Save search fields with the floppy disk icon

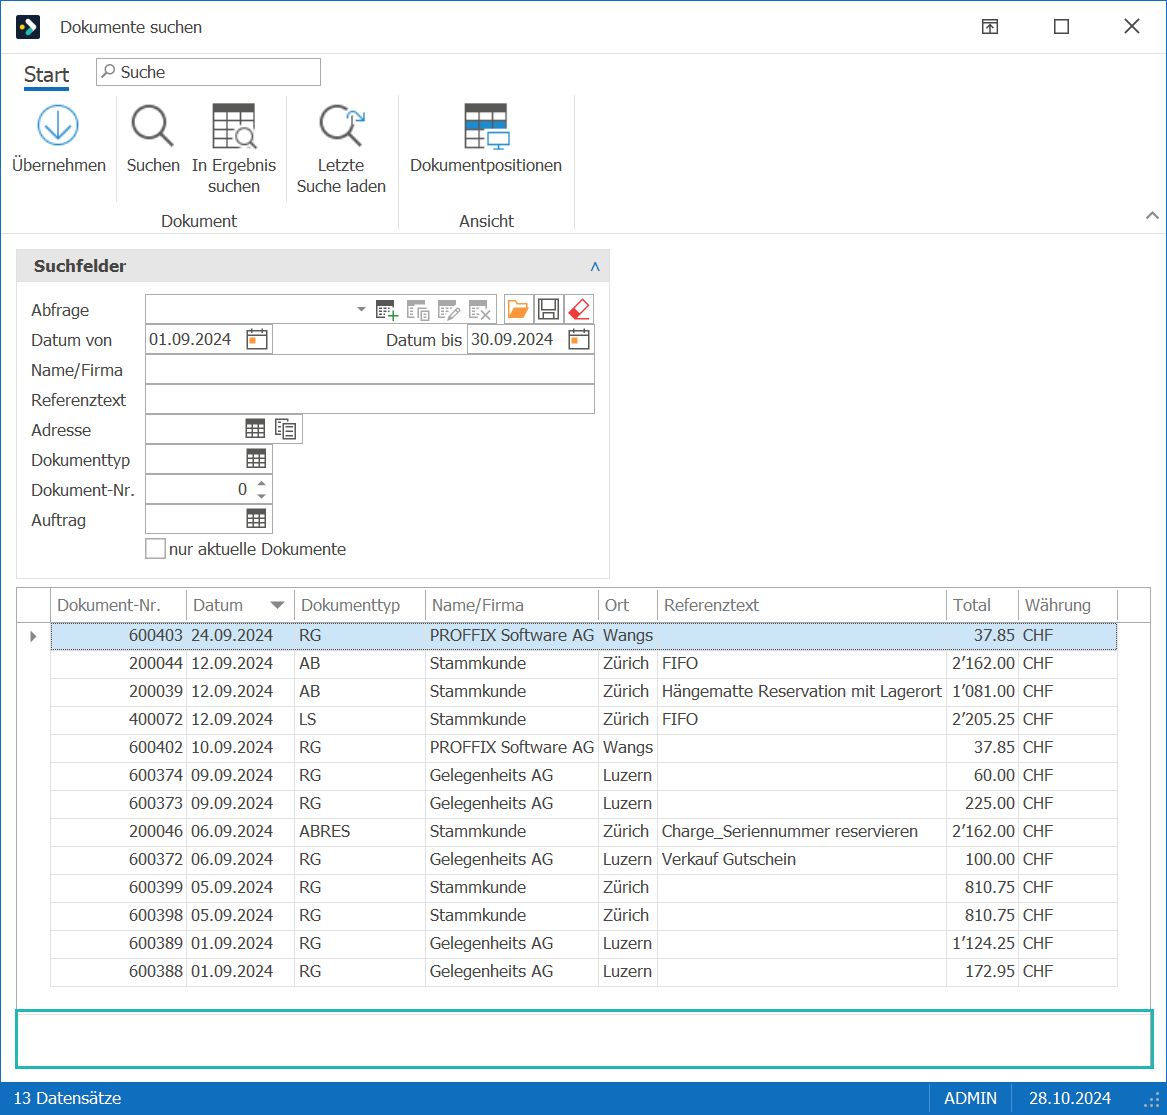coord(549,309)
